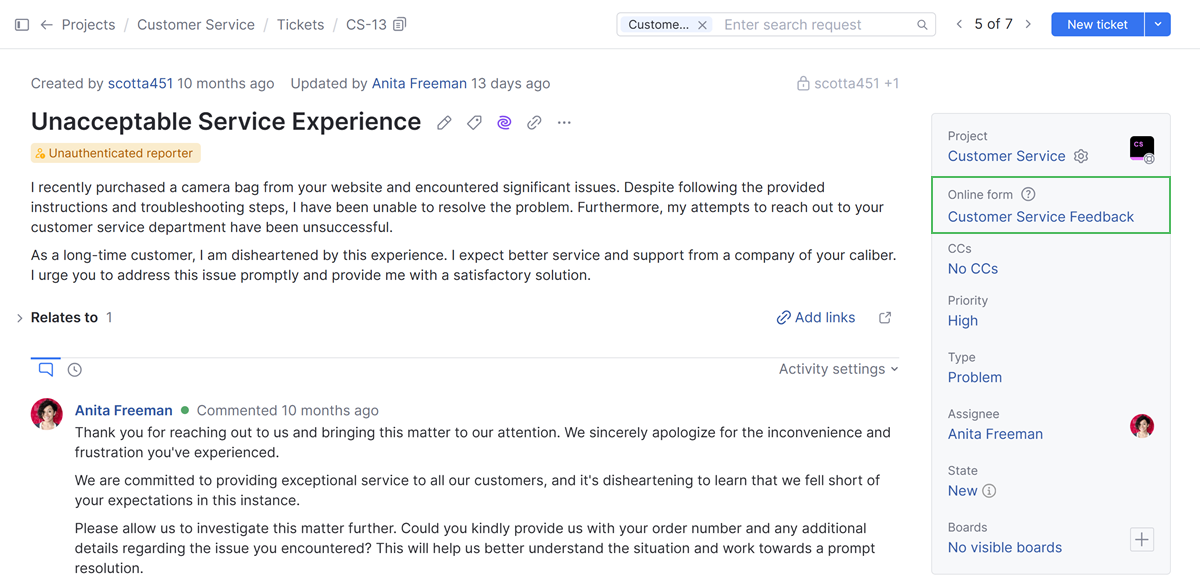1200x585 pixels.
Task: Open reporter scotta451's profile link
Action: click(140, 83)
